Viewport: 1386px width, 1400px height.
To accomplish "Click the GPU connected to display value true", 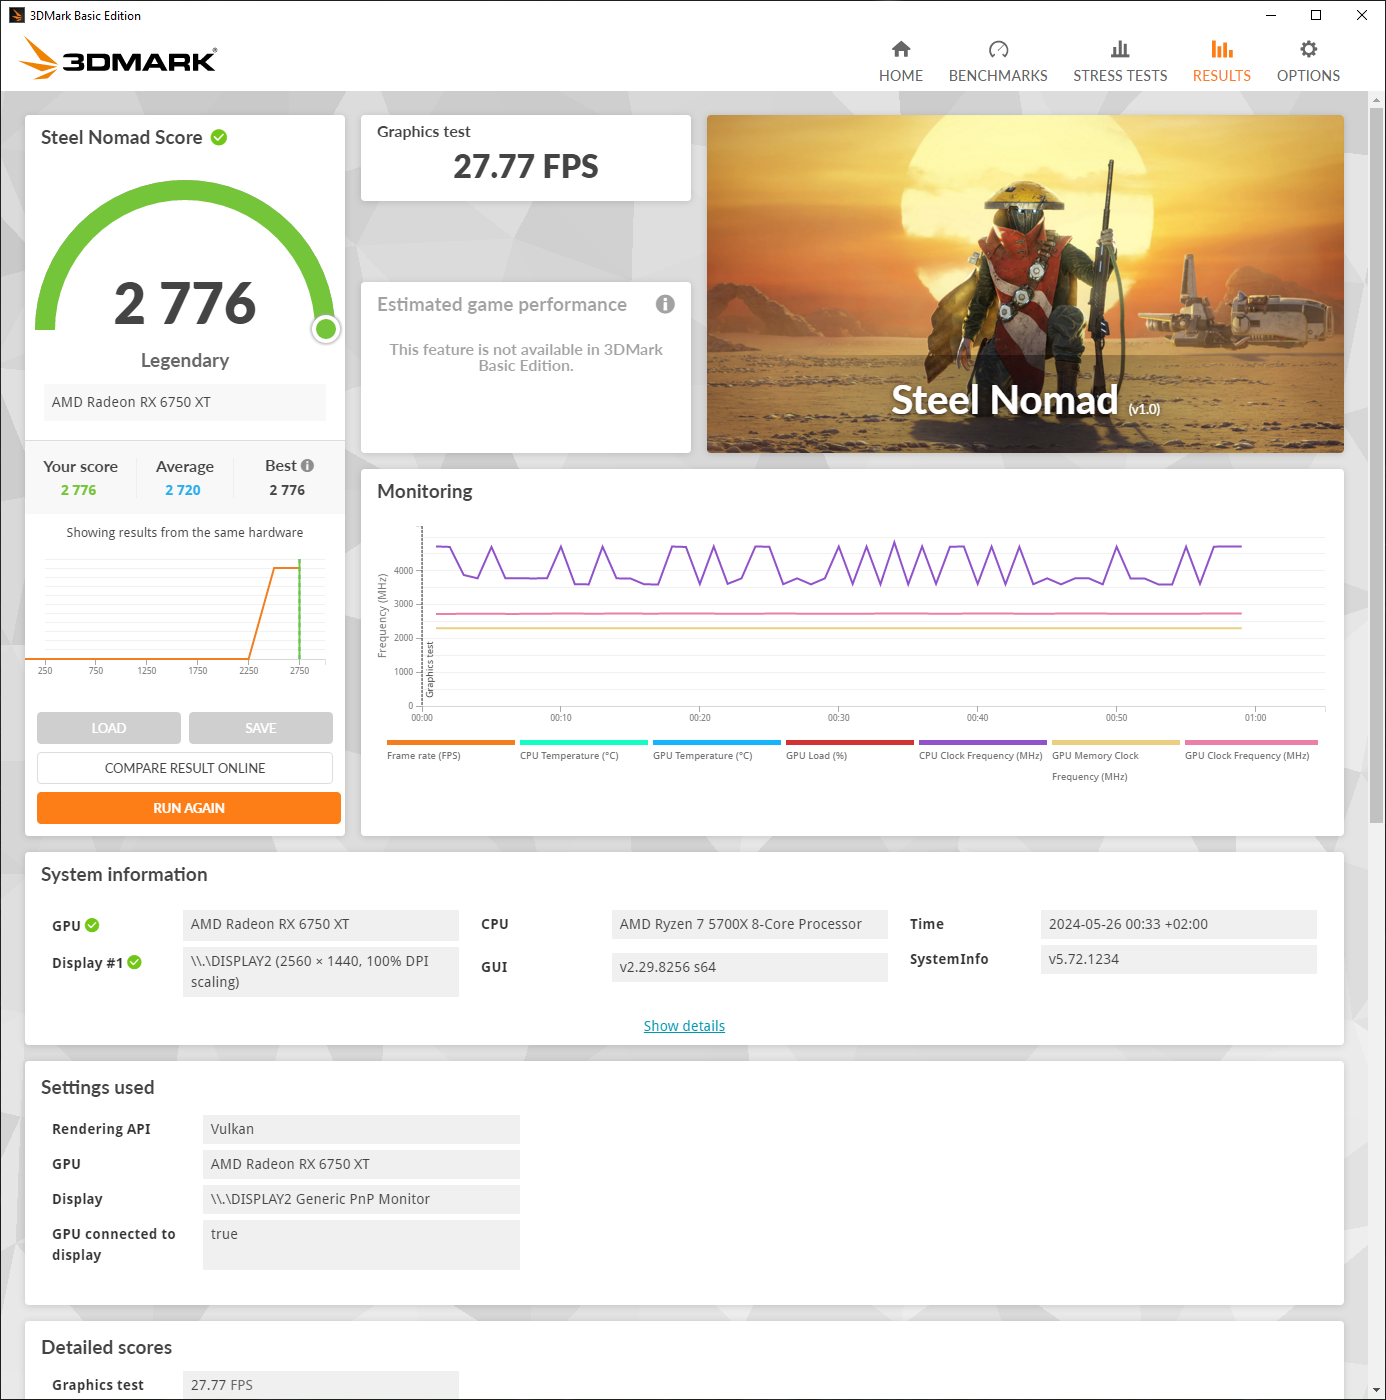I will pyautogui.click(x=361, y=1245).
